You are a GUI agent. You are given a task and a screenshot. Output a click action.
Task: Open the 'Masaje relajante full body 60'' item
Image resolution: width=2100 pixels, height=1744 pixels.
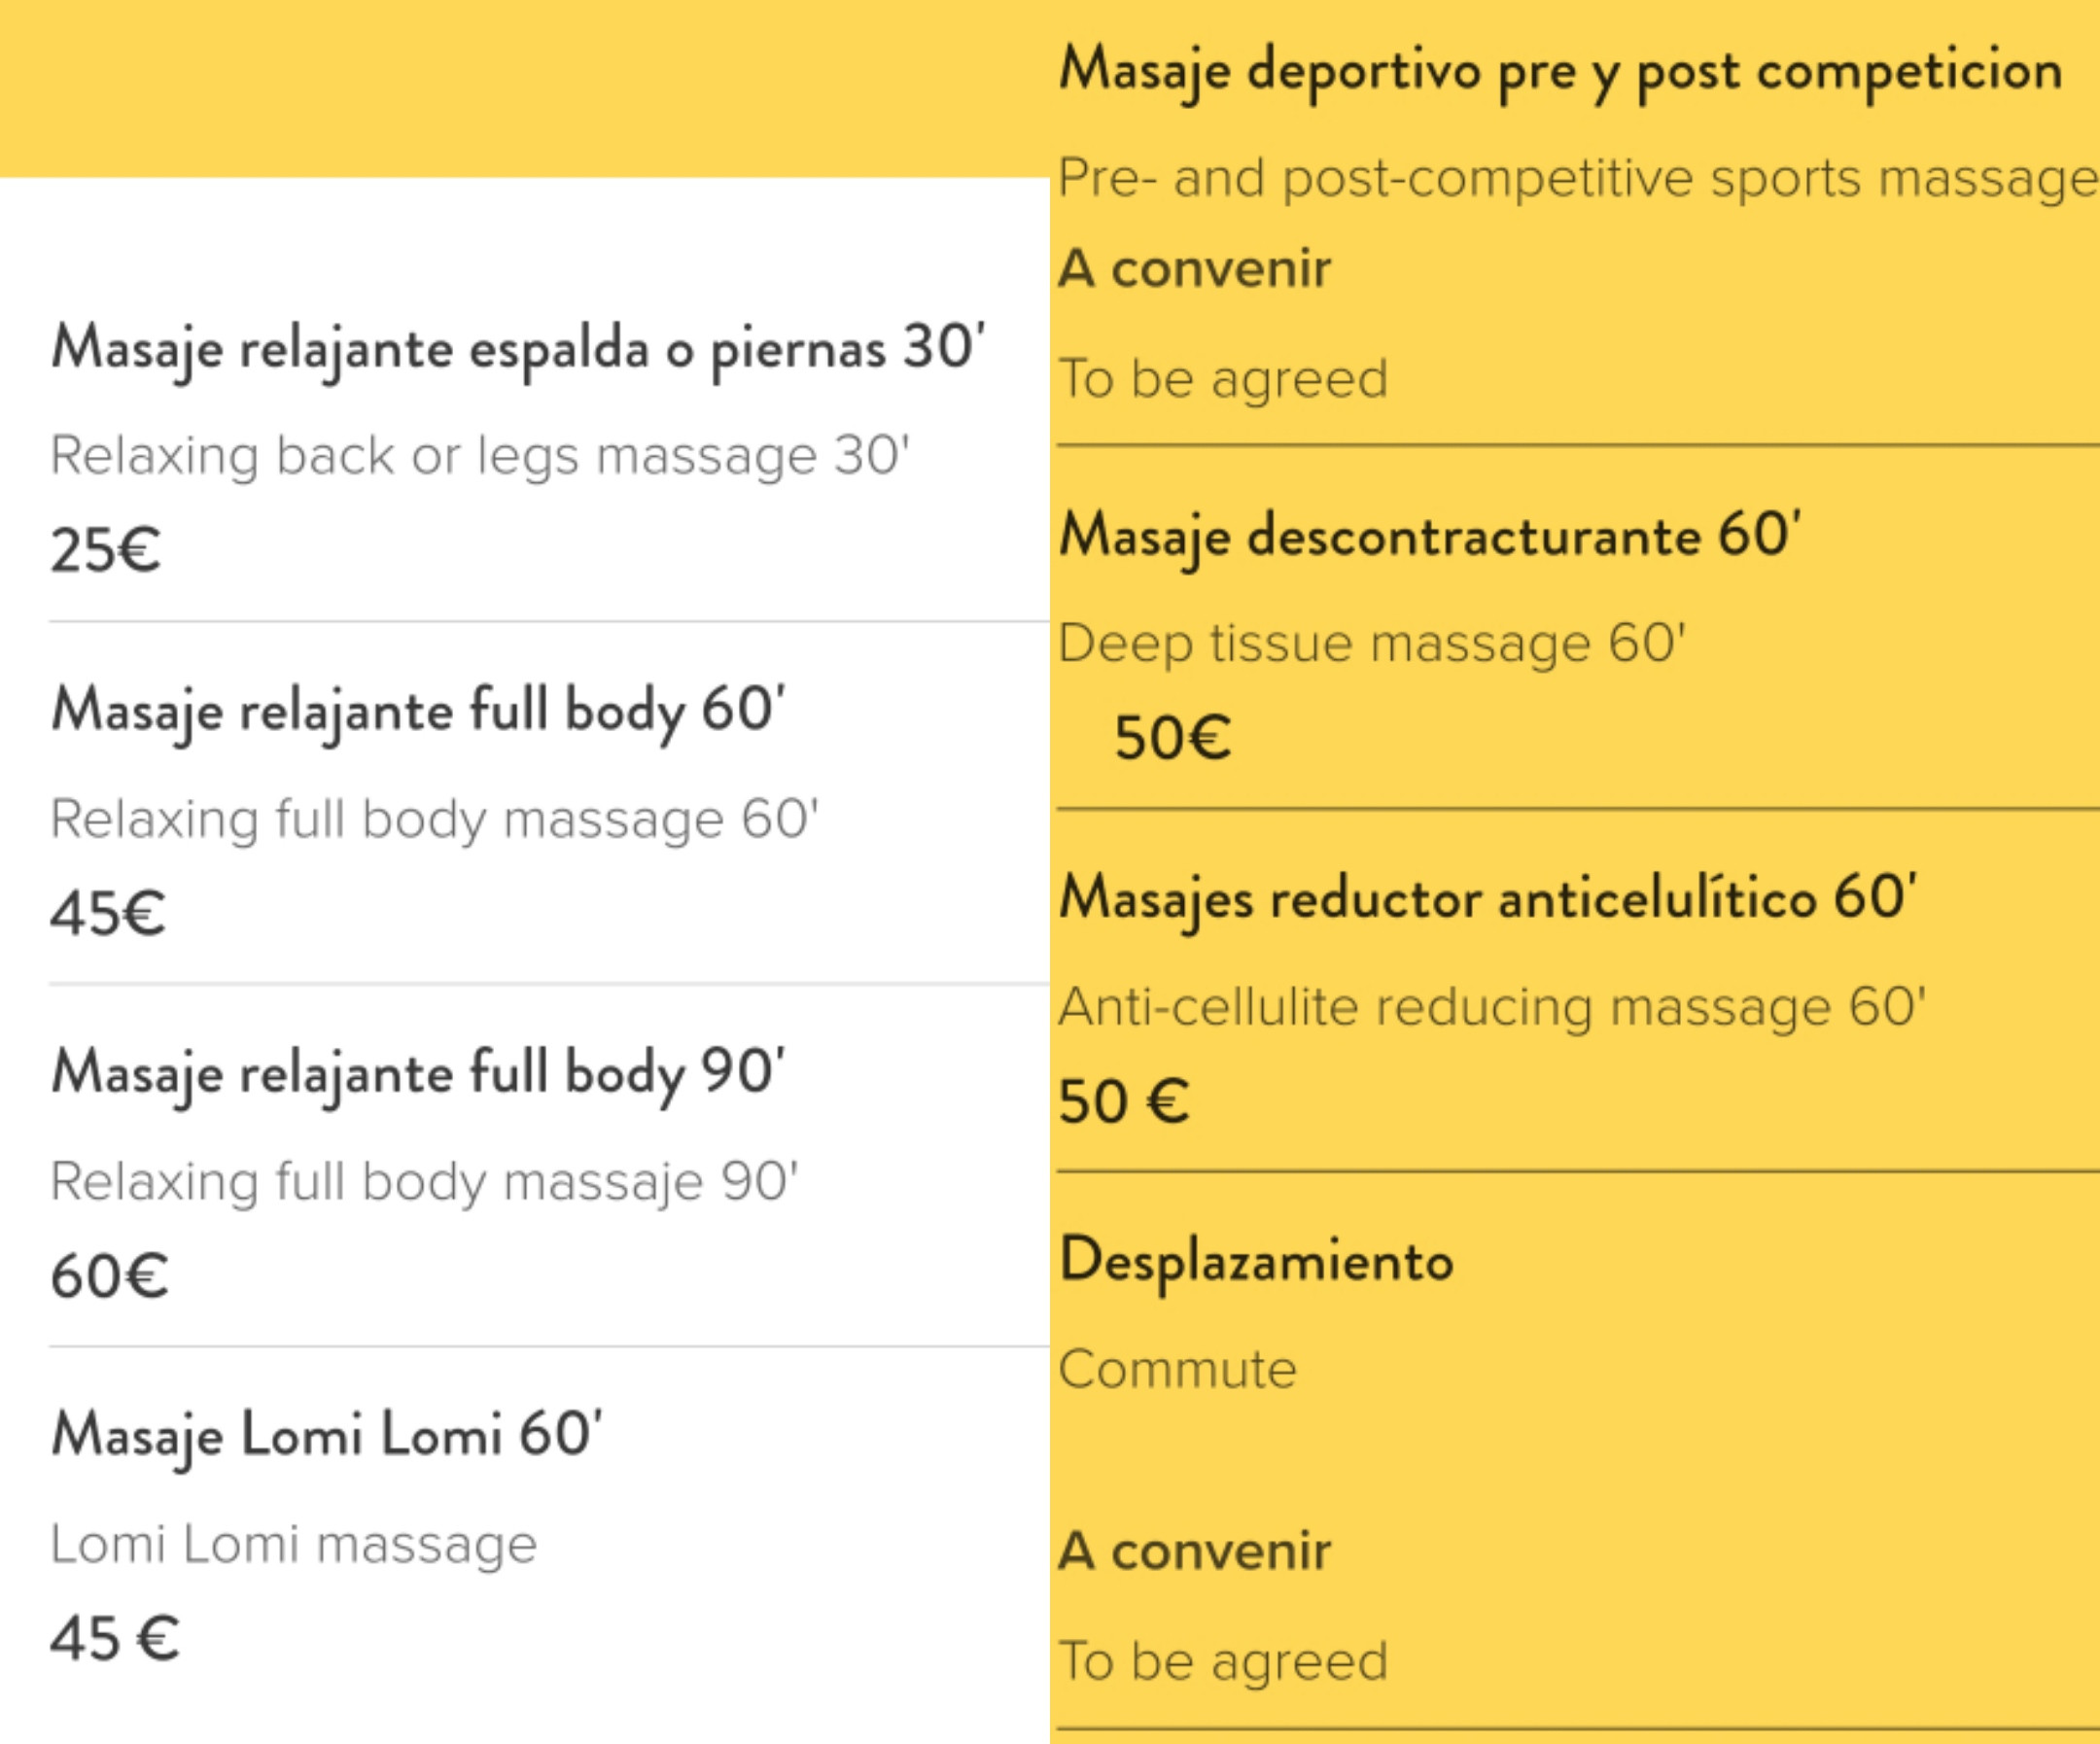pyautogui.click(x=418, y=710)
